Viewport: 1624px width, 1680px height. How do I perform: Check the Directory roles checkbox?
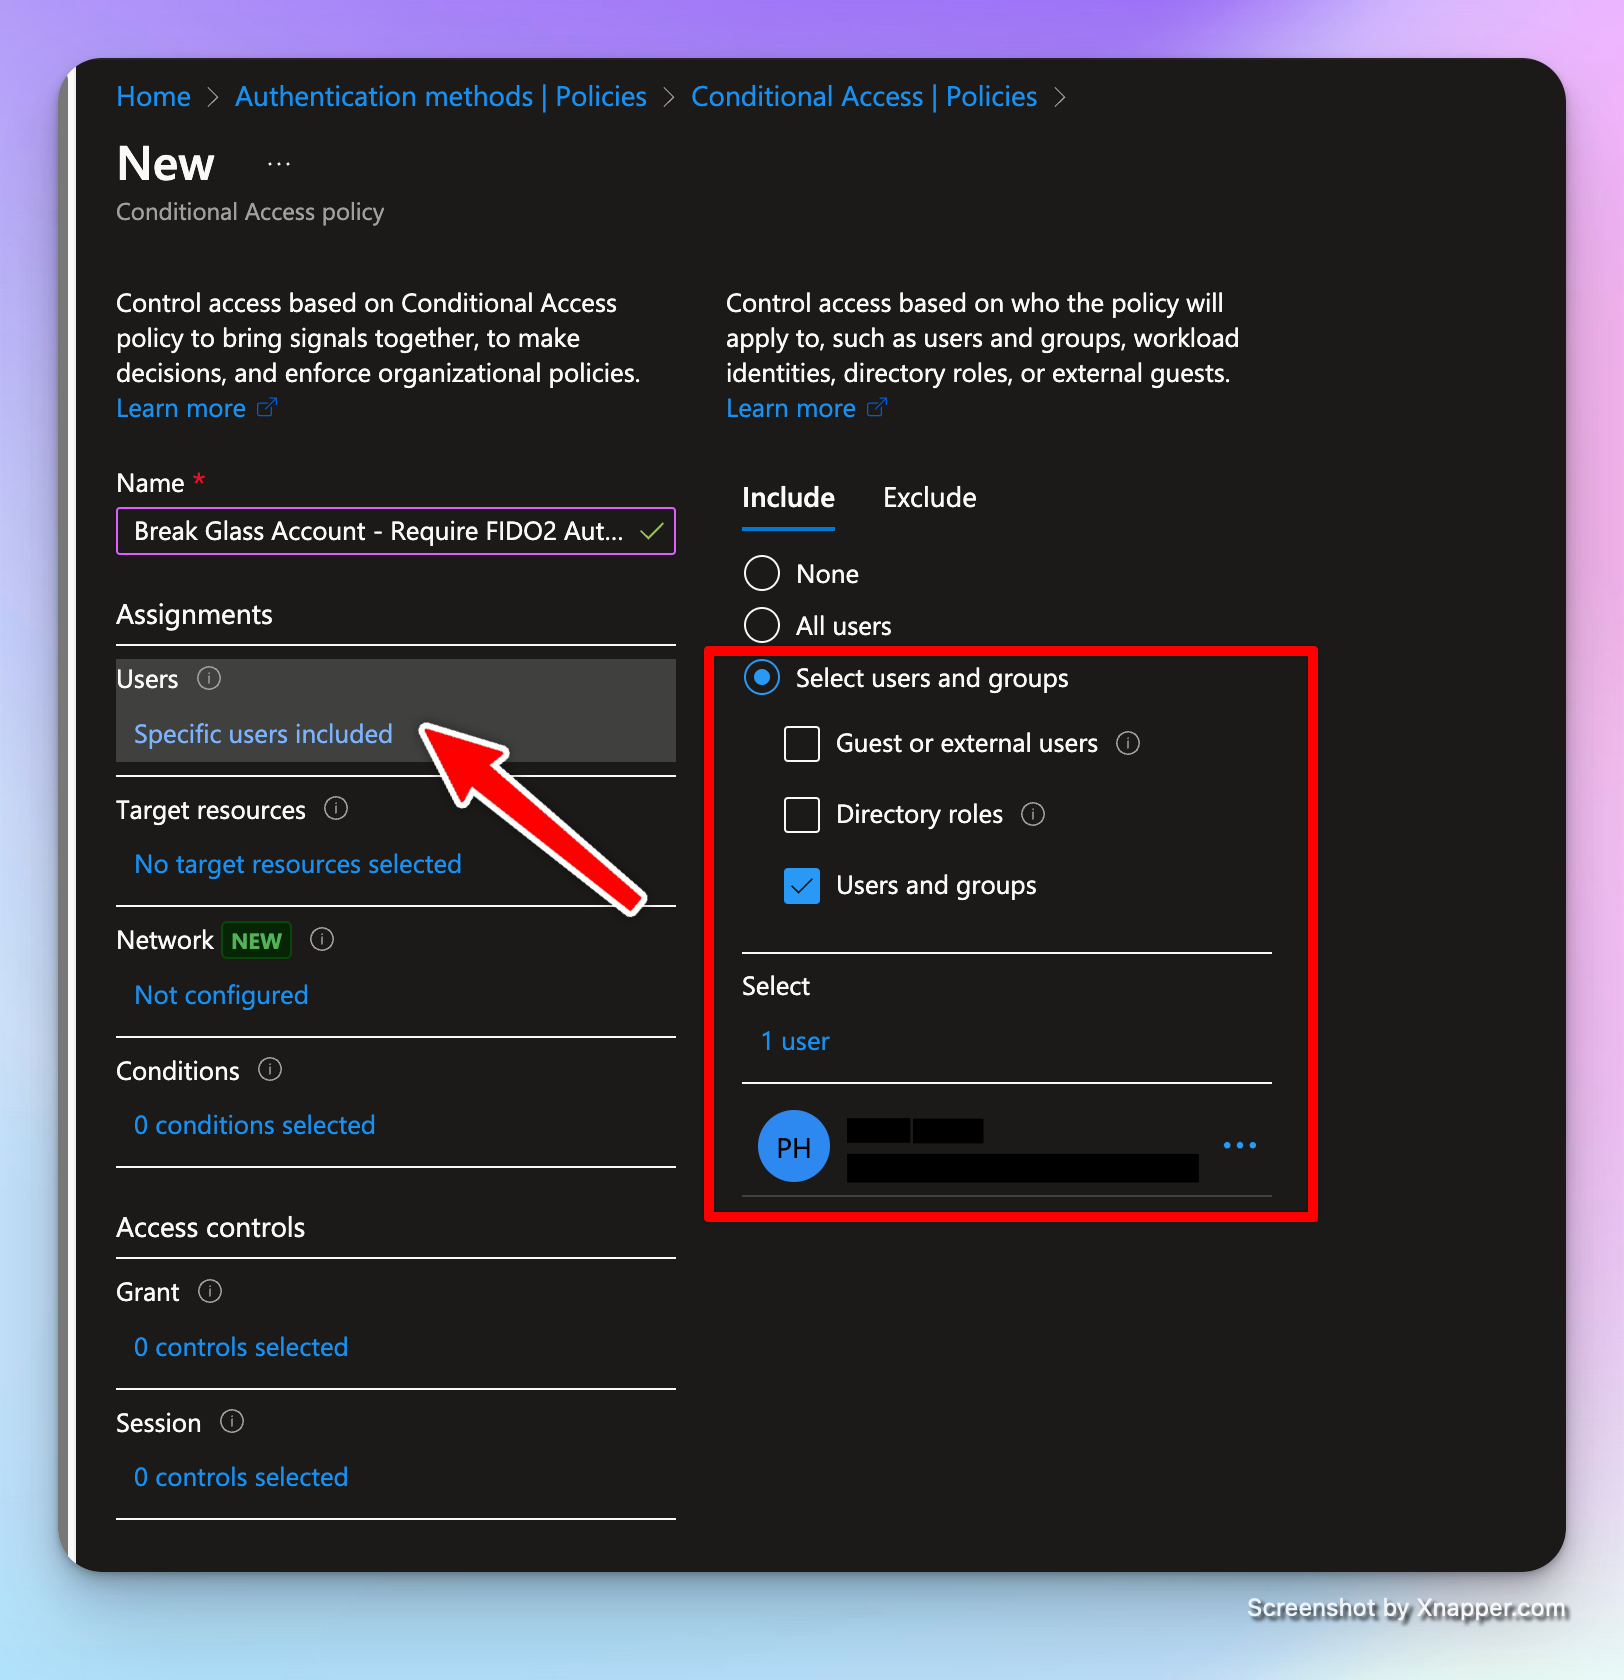(x=802, y=815)
